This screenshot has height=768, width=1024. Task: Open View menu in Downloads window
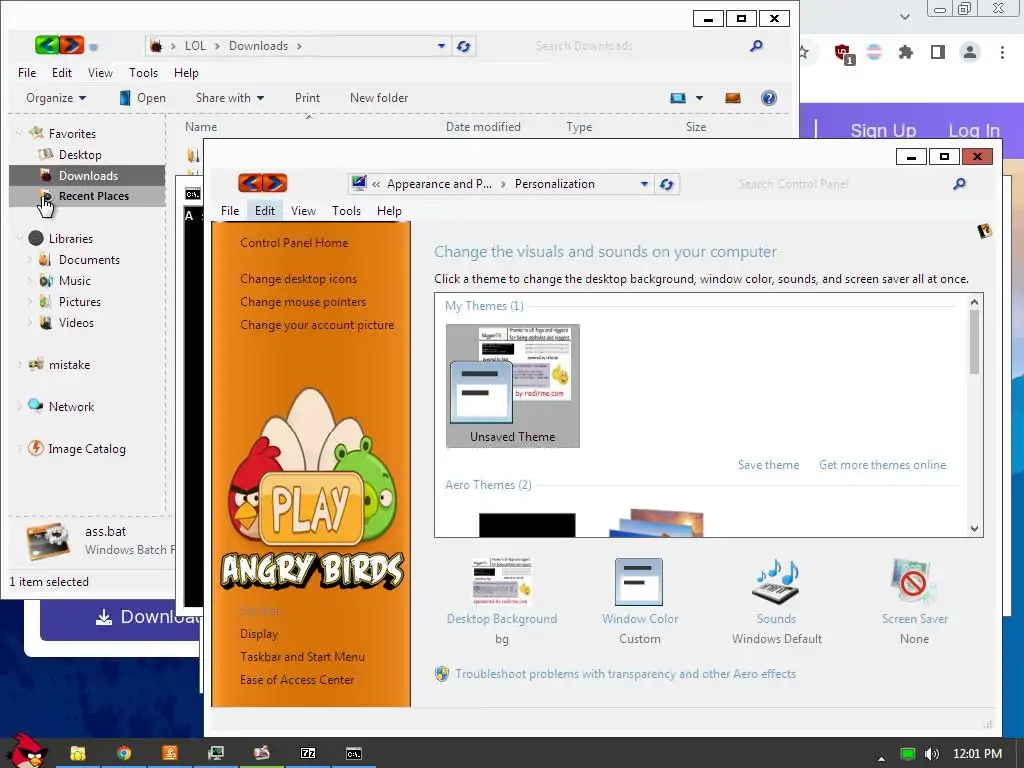101,72
